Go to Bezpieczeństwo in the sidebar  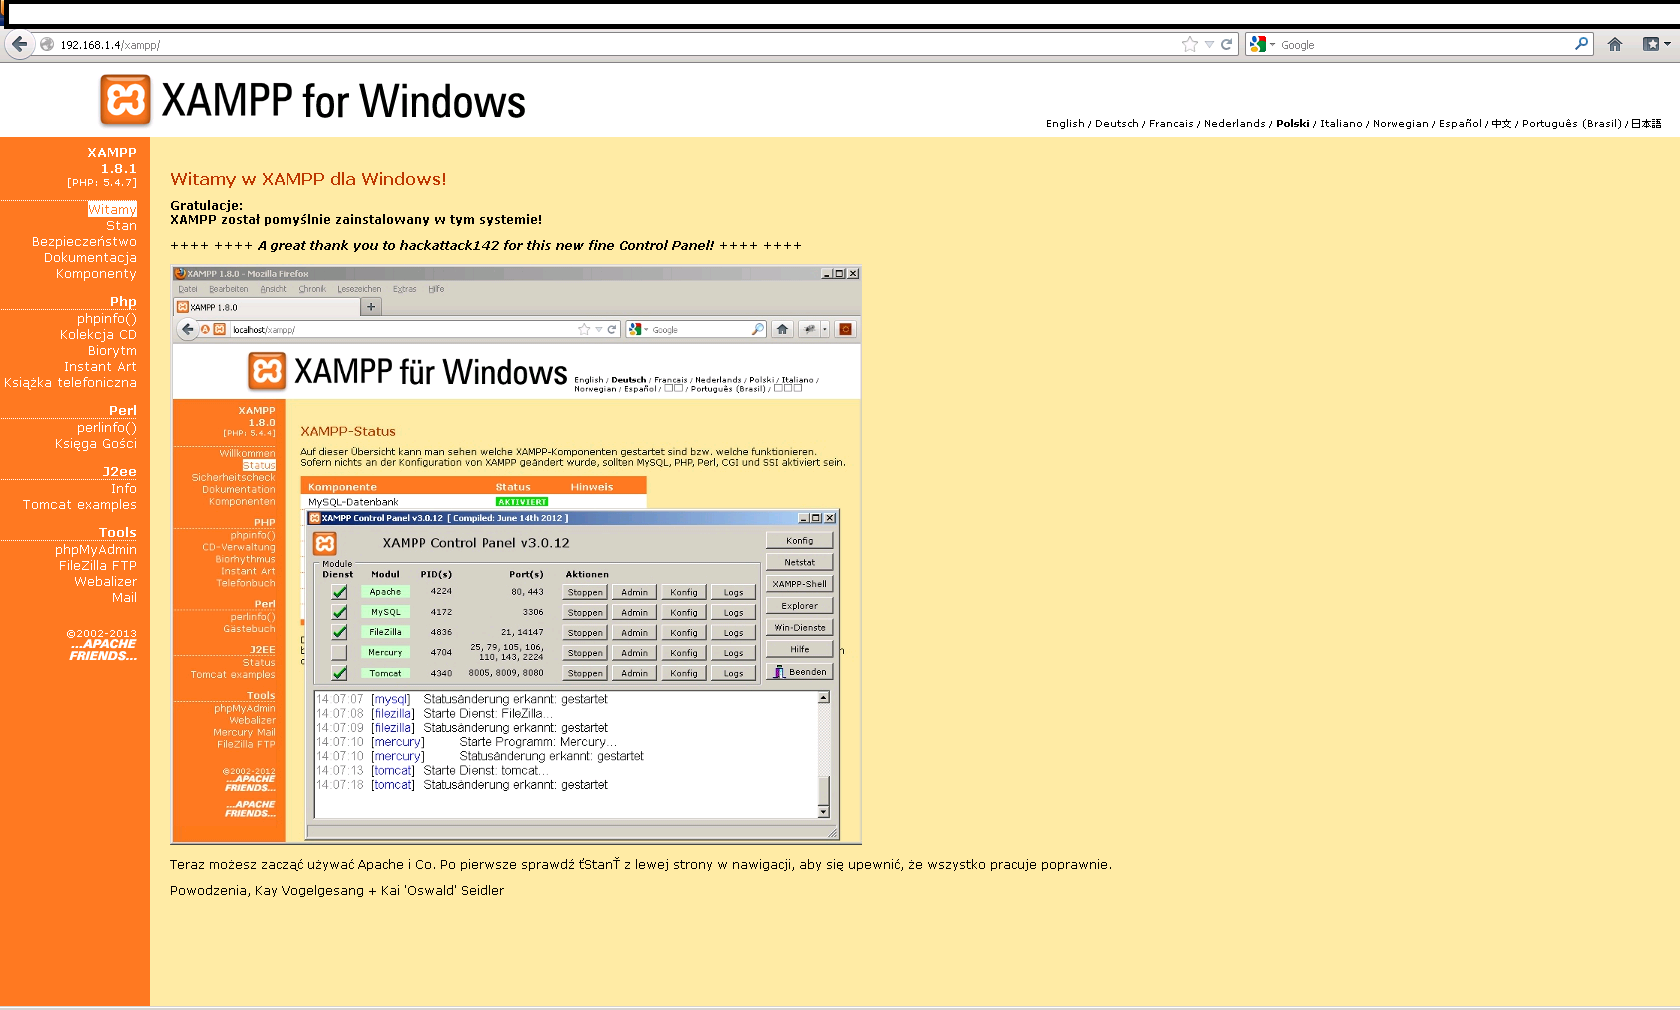coord(84,242)
